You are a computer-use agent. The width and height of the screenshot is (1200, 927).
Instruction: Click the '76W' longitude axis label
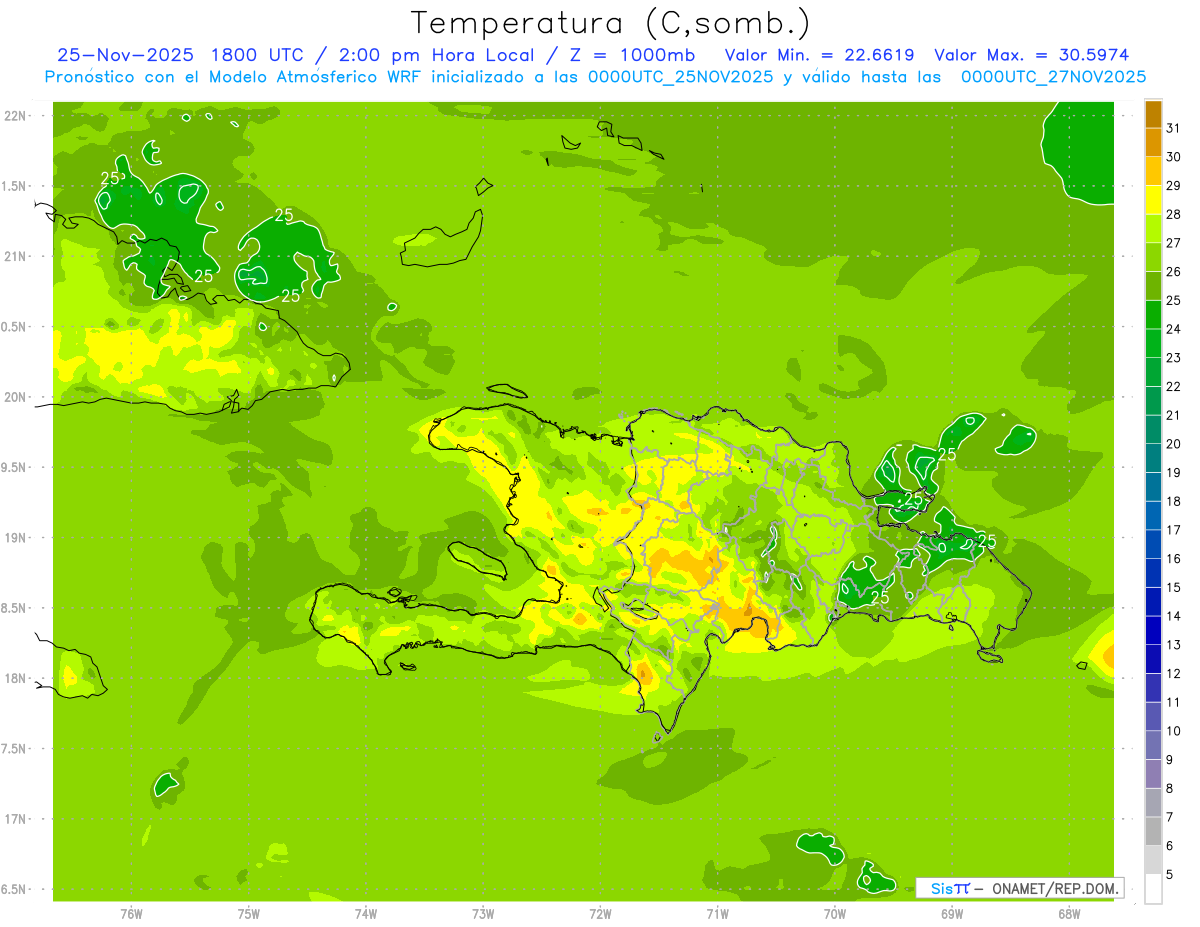[131, 914]
